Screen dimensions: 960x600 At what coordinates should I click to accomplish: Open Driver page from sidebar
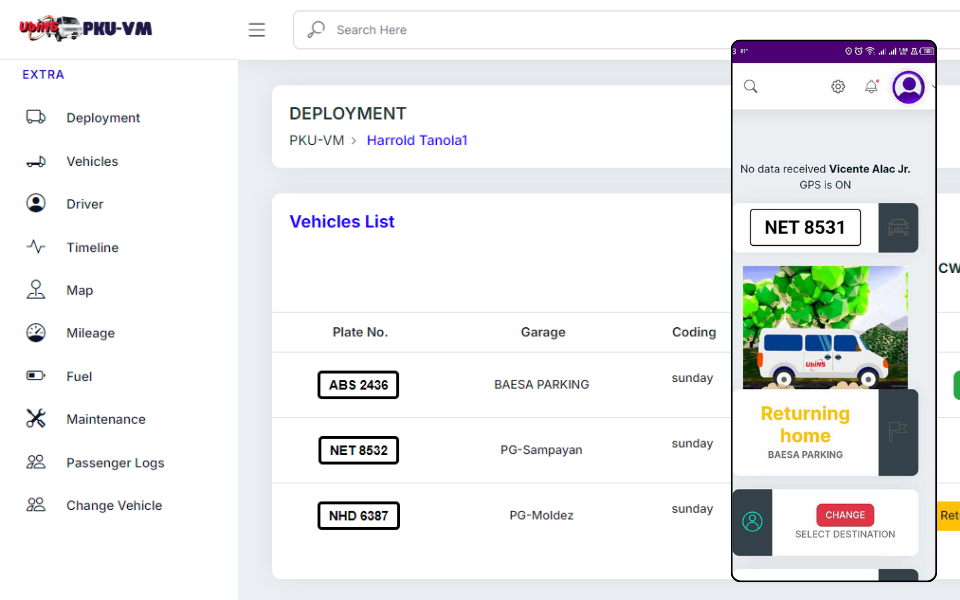84,204
